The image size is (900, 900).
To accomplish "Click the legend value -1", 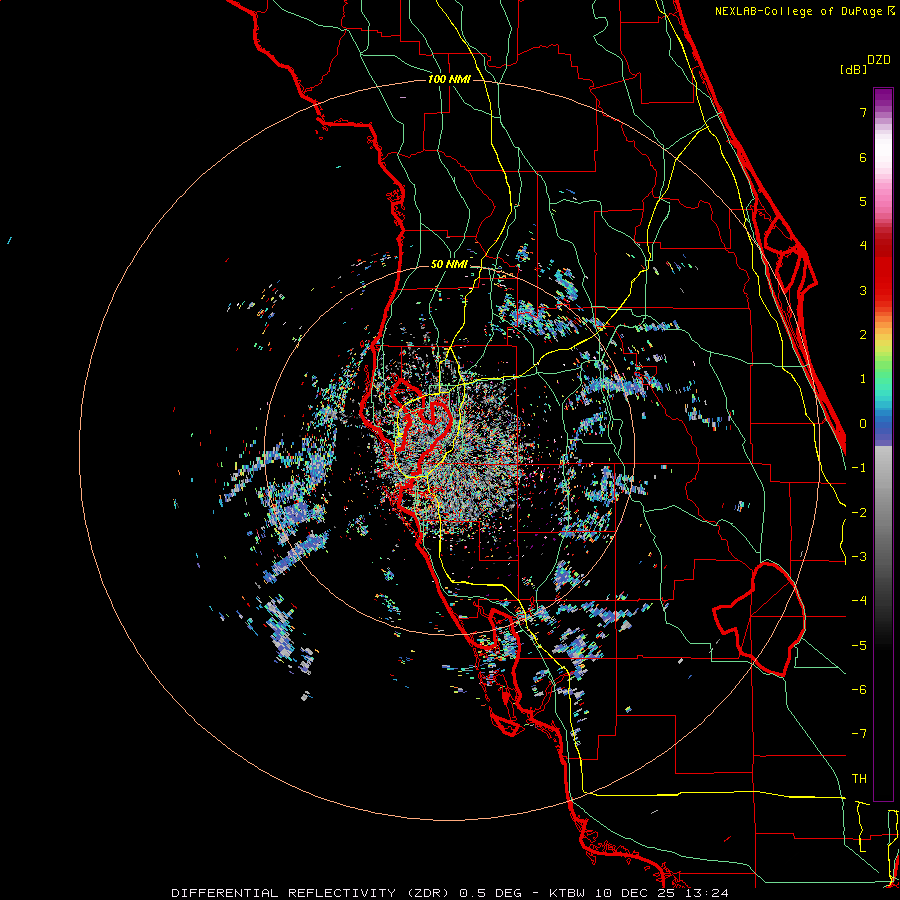I will pos(859,468).
